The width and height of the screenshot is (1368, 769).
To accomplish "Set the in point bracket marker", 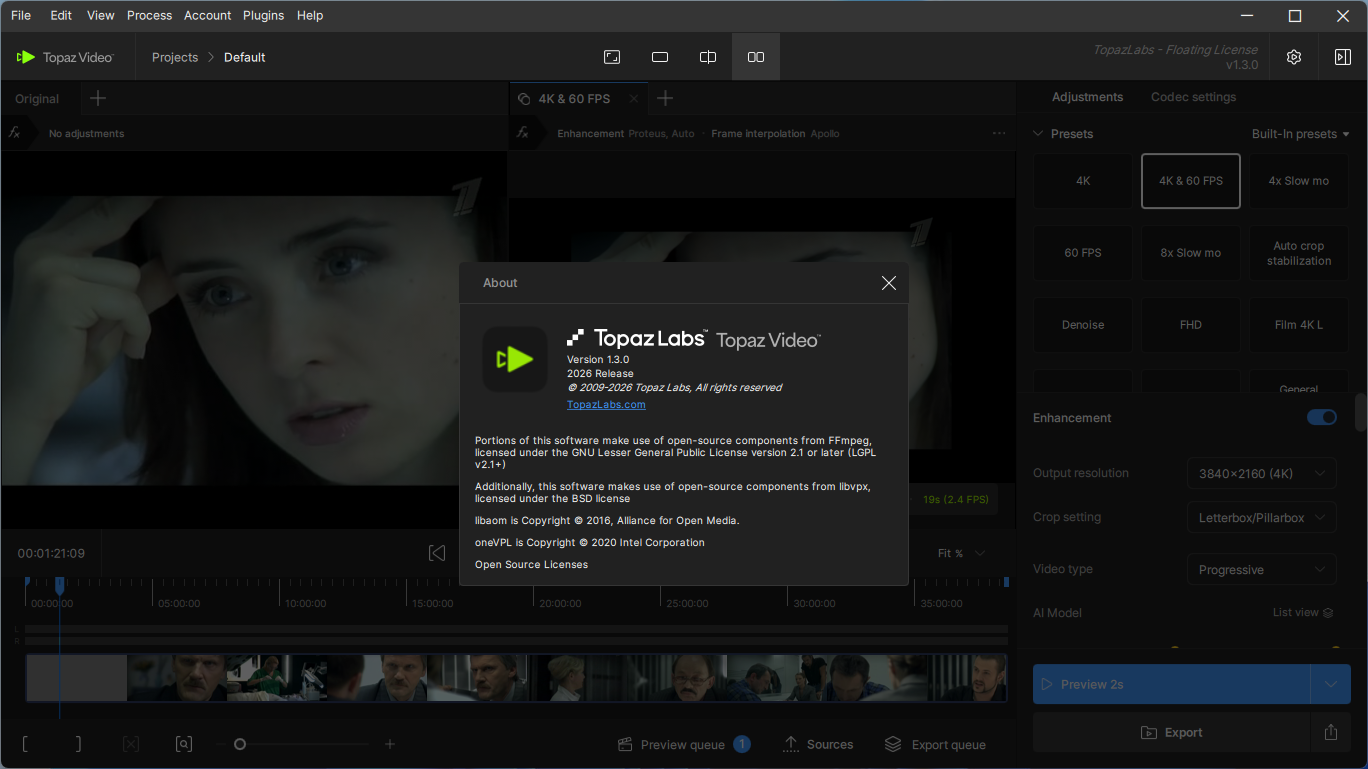I will tap(25, 744).
